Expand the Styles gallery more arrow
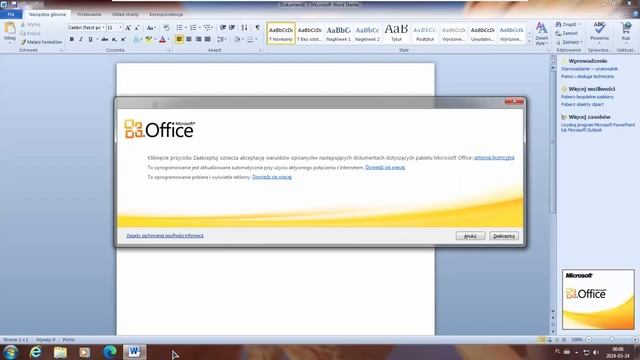 529,42
